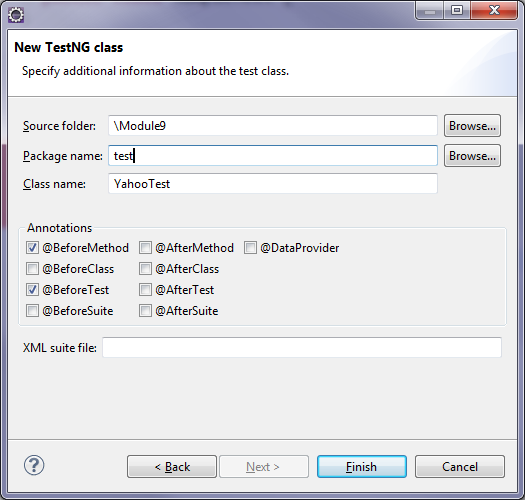Toggle the @AfterSuite checkbox

coord(145,311)
